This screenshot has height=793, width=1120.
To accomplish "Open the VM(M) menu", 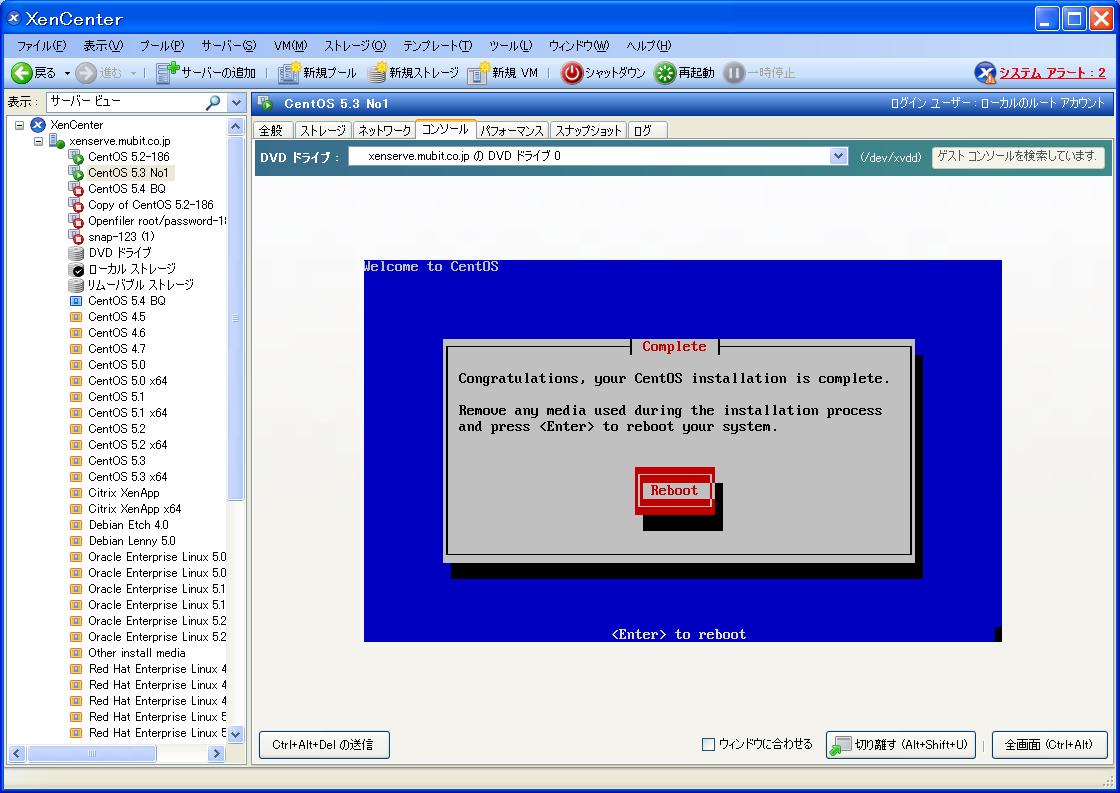I will coord(290,46).
